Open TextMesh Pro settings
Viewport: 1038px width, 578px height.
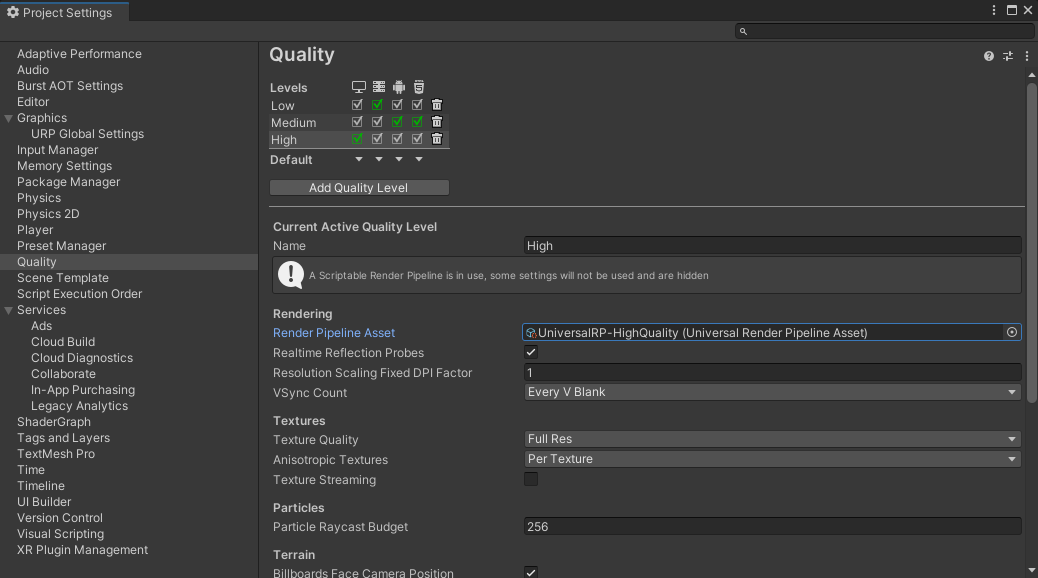pos(56,454)
